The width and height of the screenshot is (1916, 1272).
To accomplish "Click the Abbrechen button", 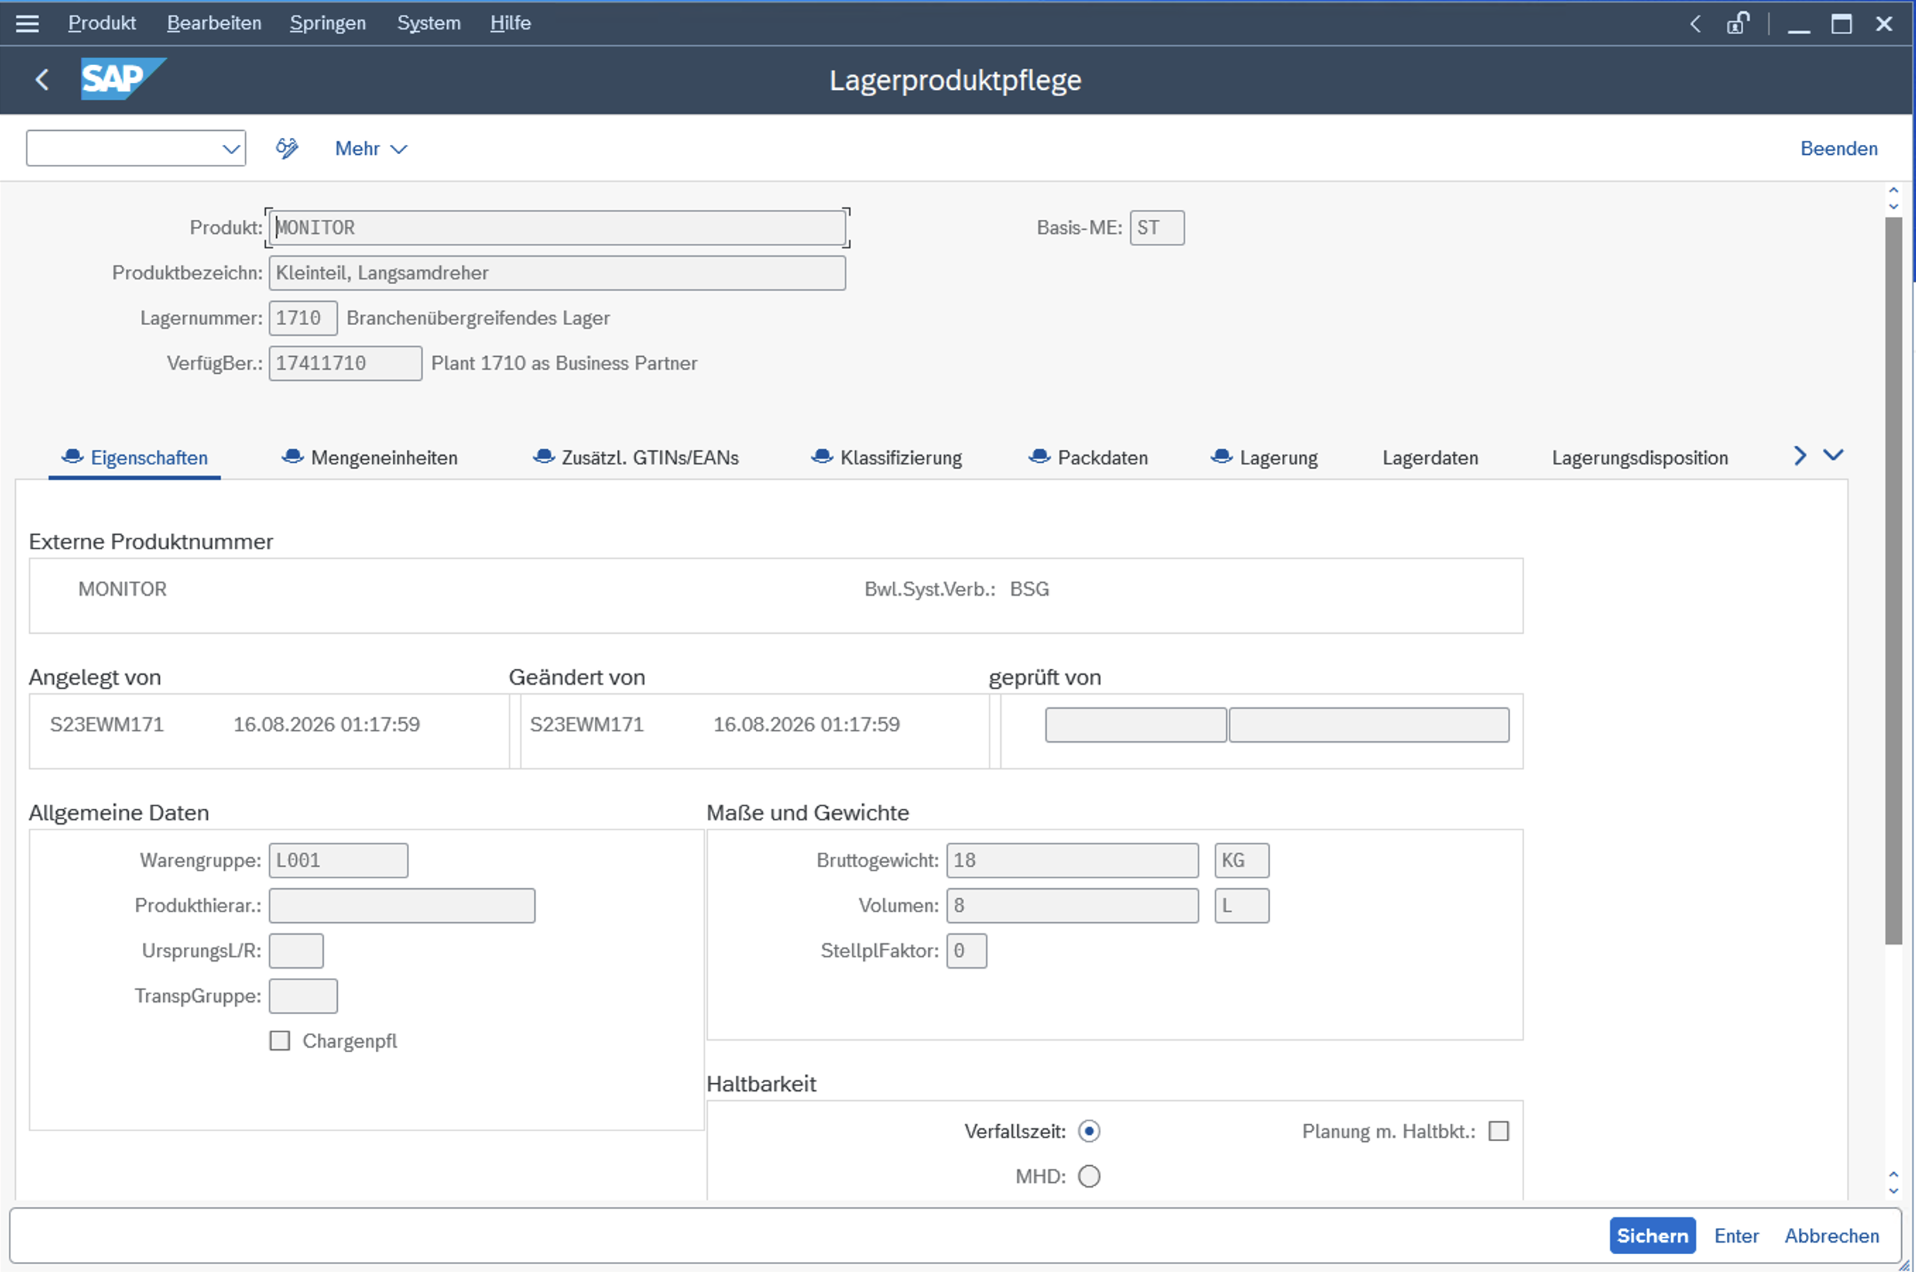I will pyautogui.click(x=1831, y=1236).
